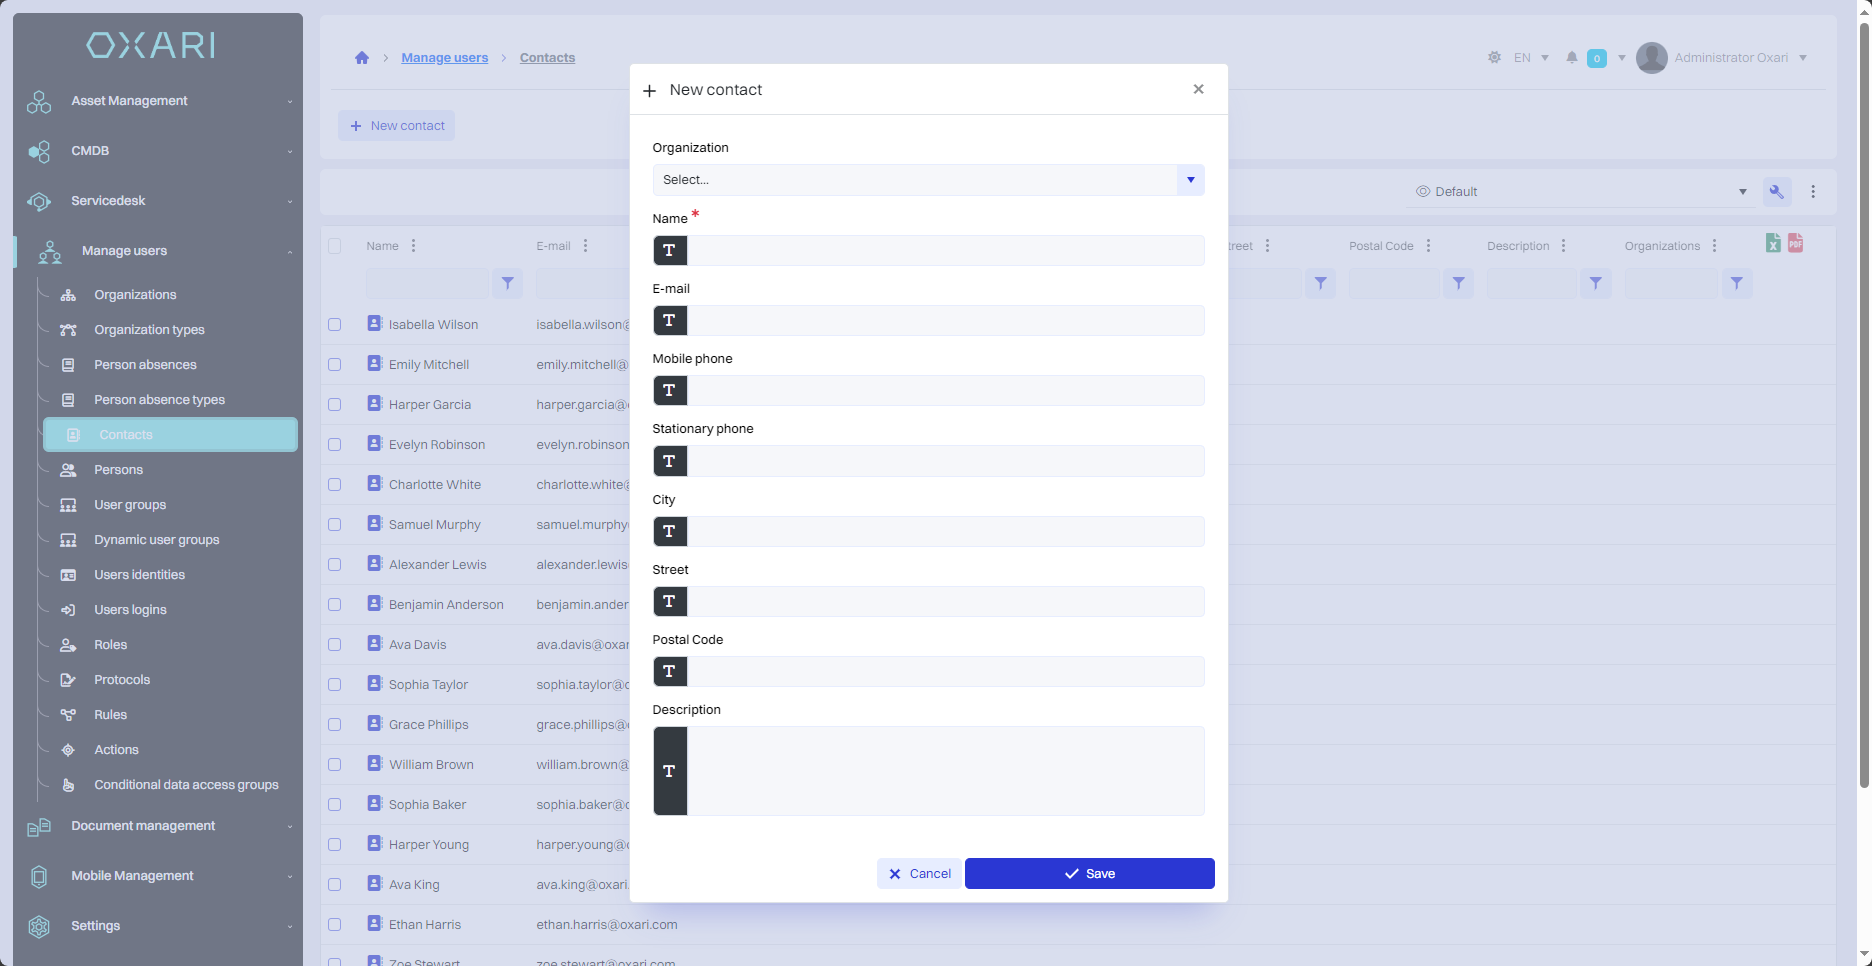
Task: Cancel the New contact dialog
Action: [919, 874]
